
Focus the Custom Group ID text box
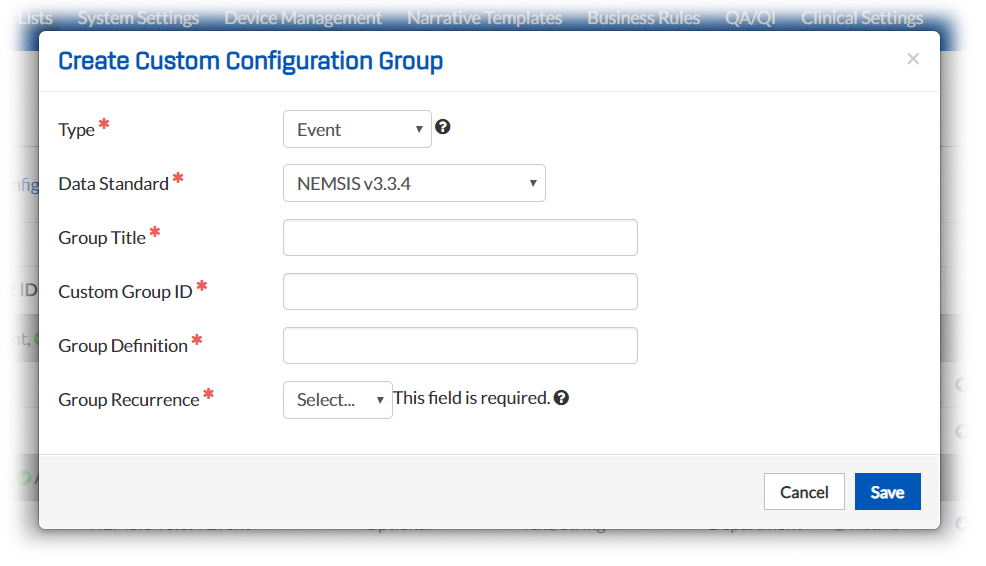coord(460,292)
